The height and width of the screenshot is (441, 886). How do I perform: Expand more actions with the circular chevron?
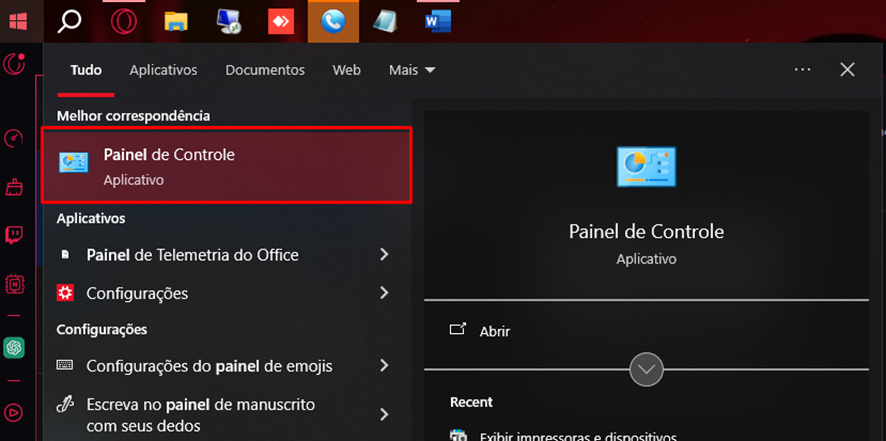[x=646, y=370]
